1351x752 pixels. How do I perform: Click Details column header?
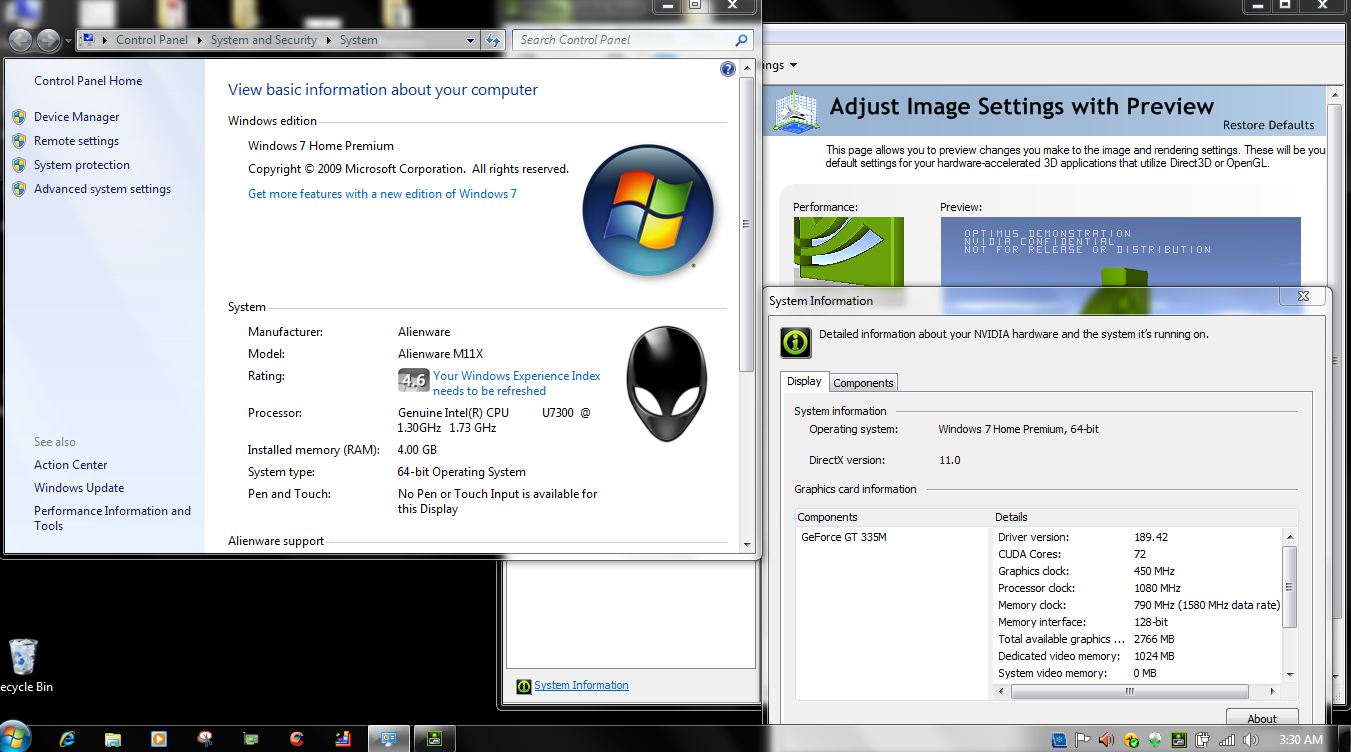coord(1145,517)
